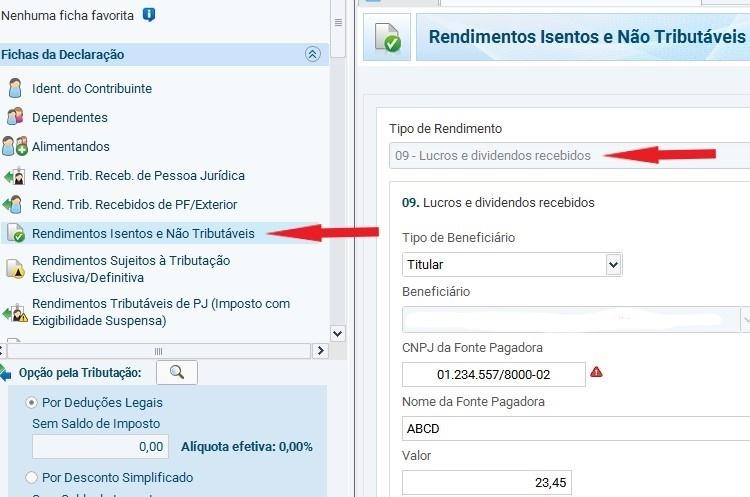The width and height of the screenshot is (750, 497).
Task: Click the Exigibilidade Suspensa icon
Action: [15, 312]
